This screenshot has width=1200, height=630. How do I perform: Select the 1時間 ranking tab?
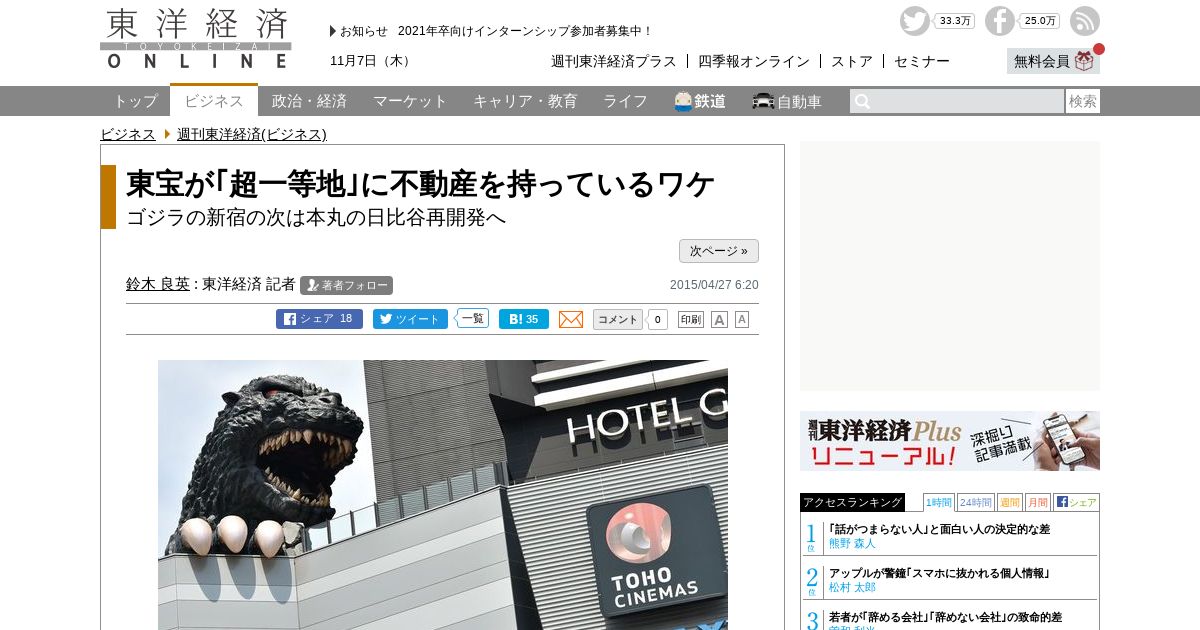(938, 502)
